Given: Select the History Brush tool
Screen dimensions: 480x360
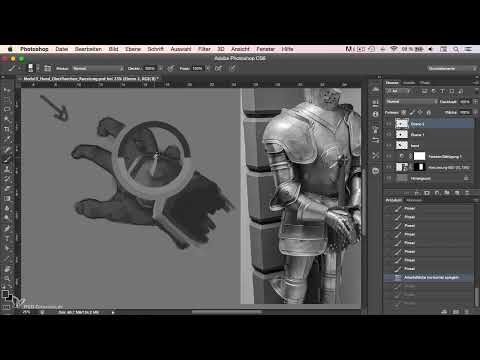Looking at the screenshot, I should tap(6, 179).
